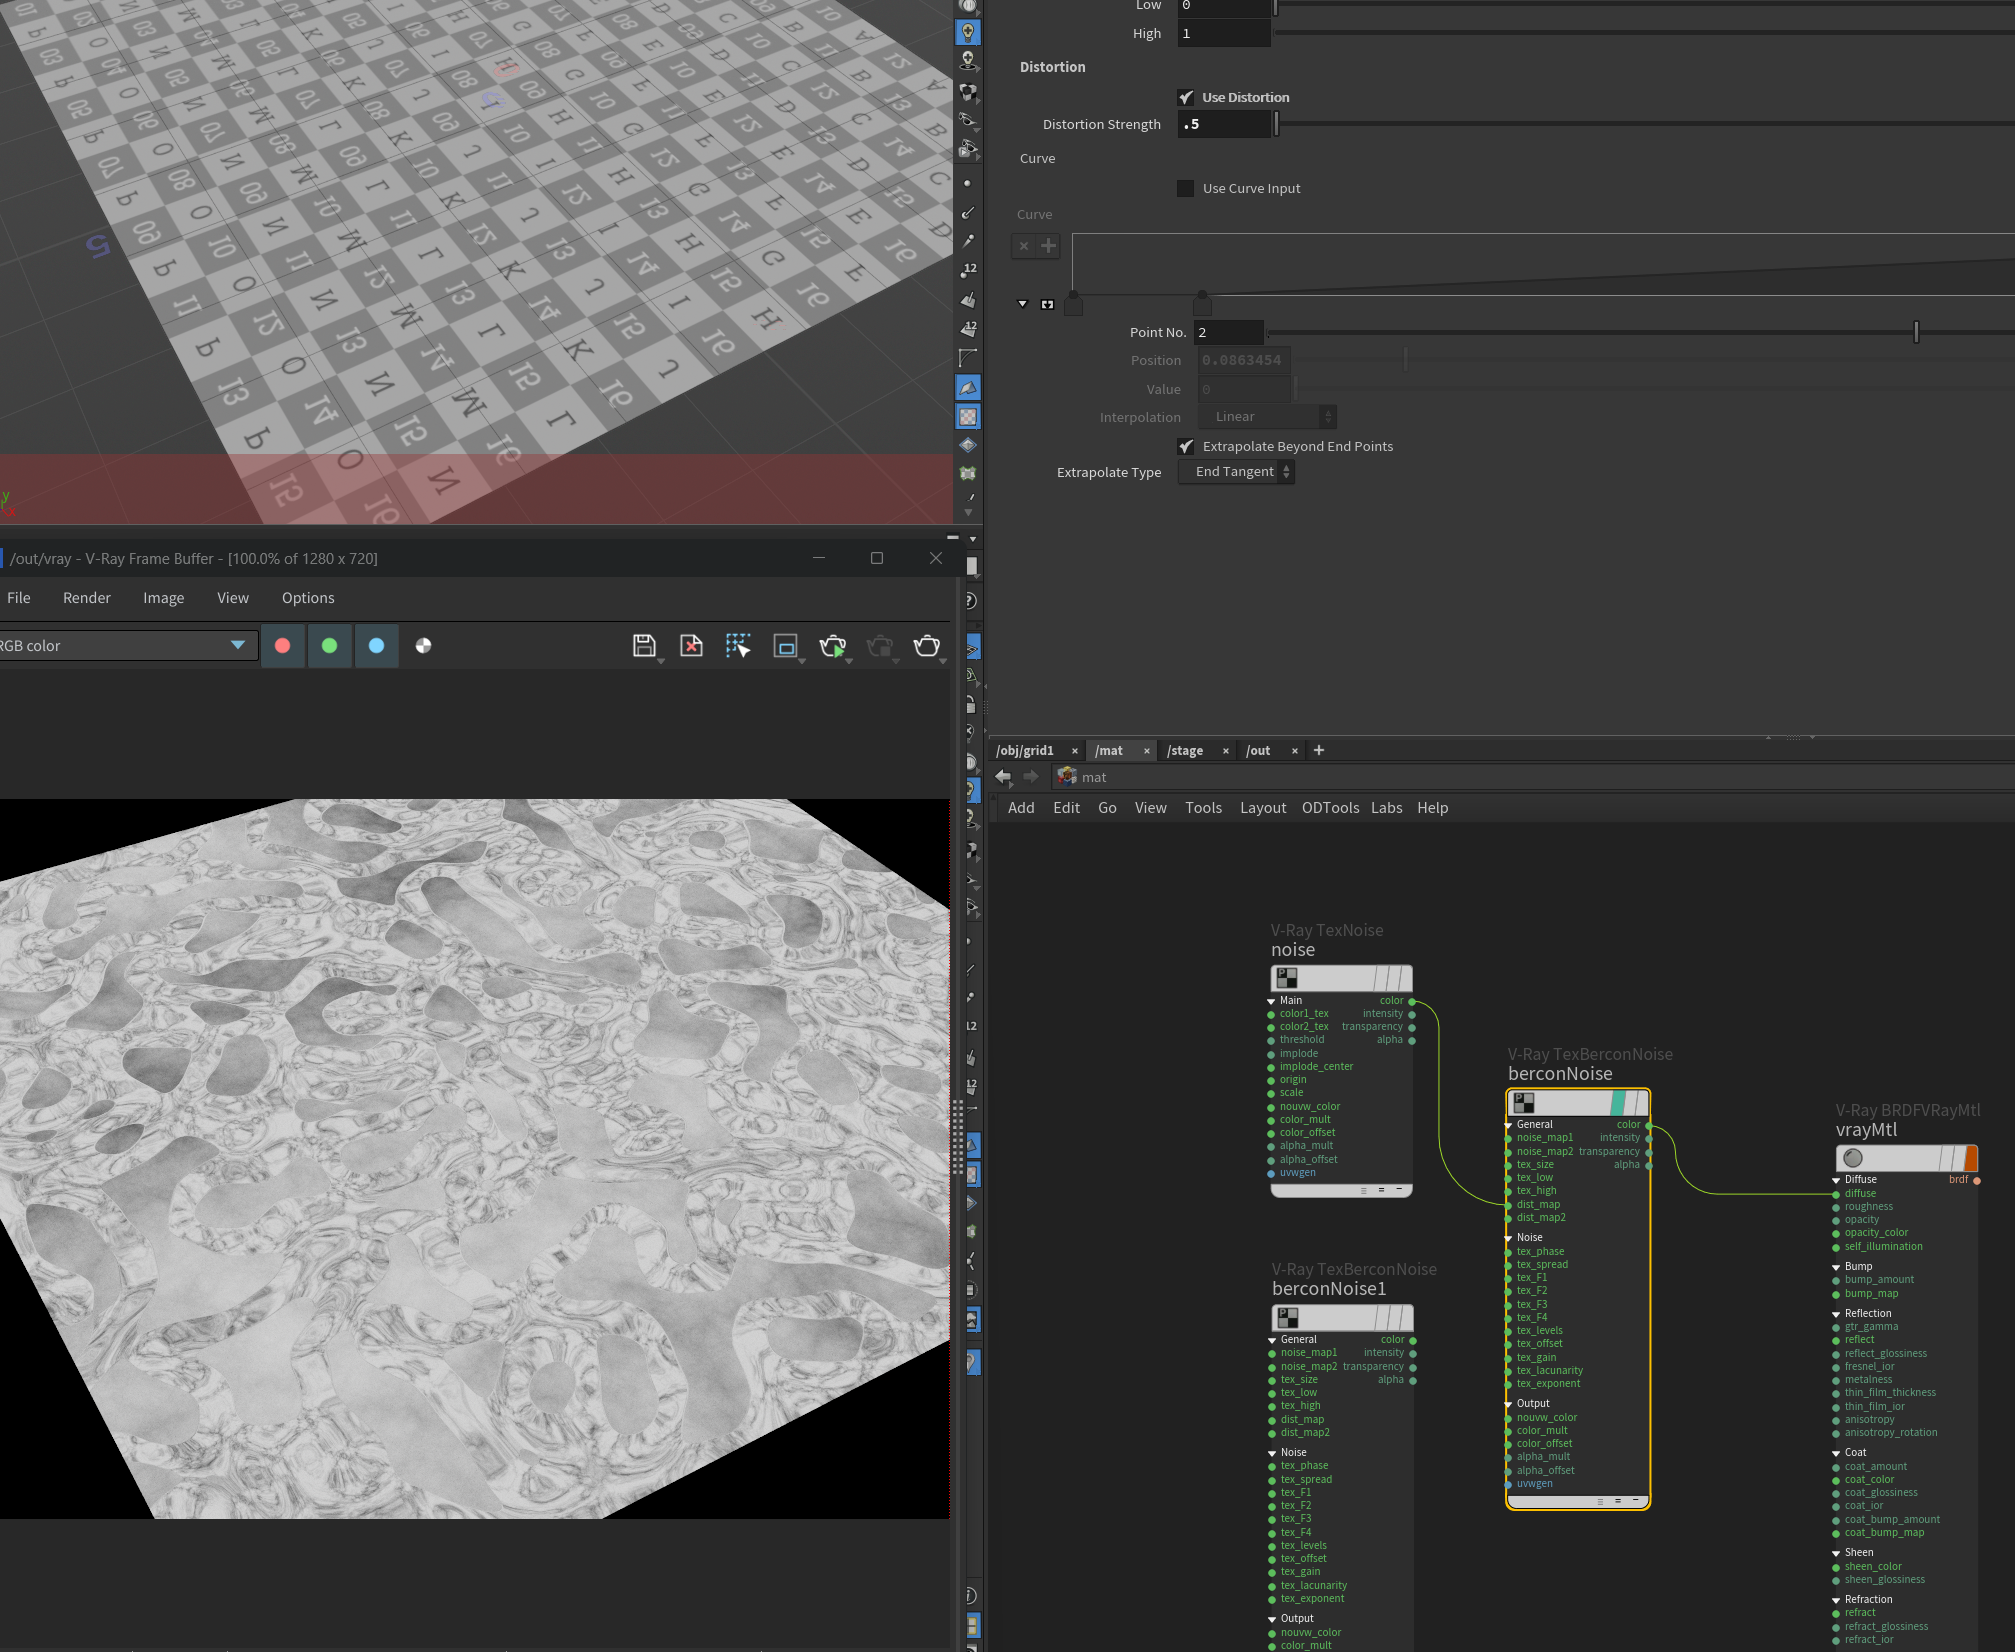
Task: Go back with network editor left arrow
Action: point(1003,777)
